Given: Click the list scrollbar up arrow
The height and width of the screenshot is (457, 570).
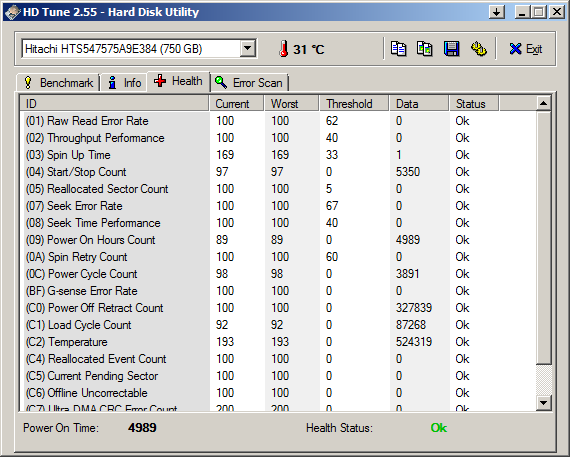Looking at the screenshot, I should pyautogui.click(x=543, y=104).
